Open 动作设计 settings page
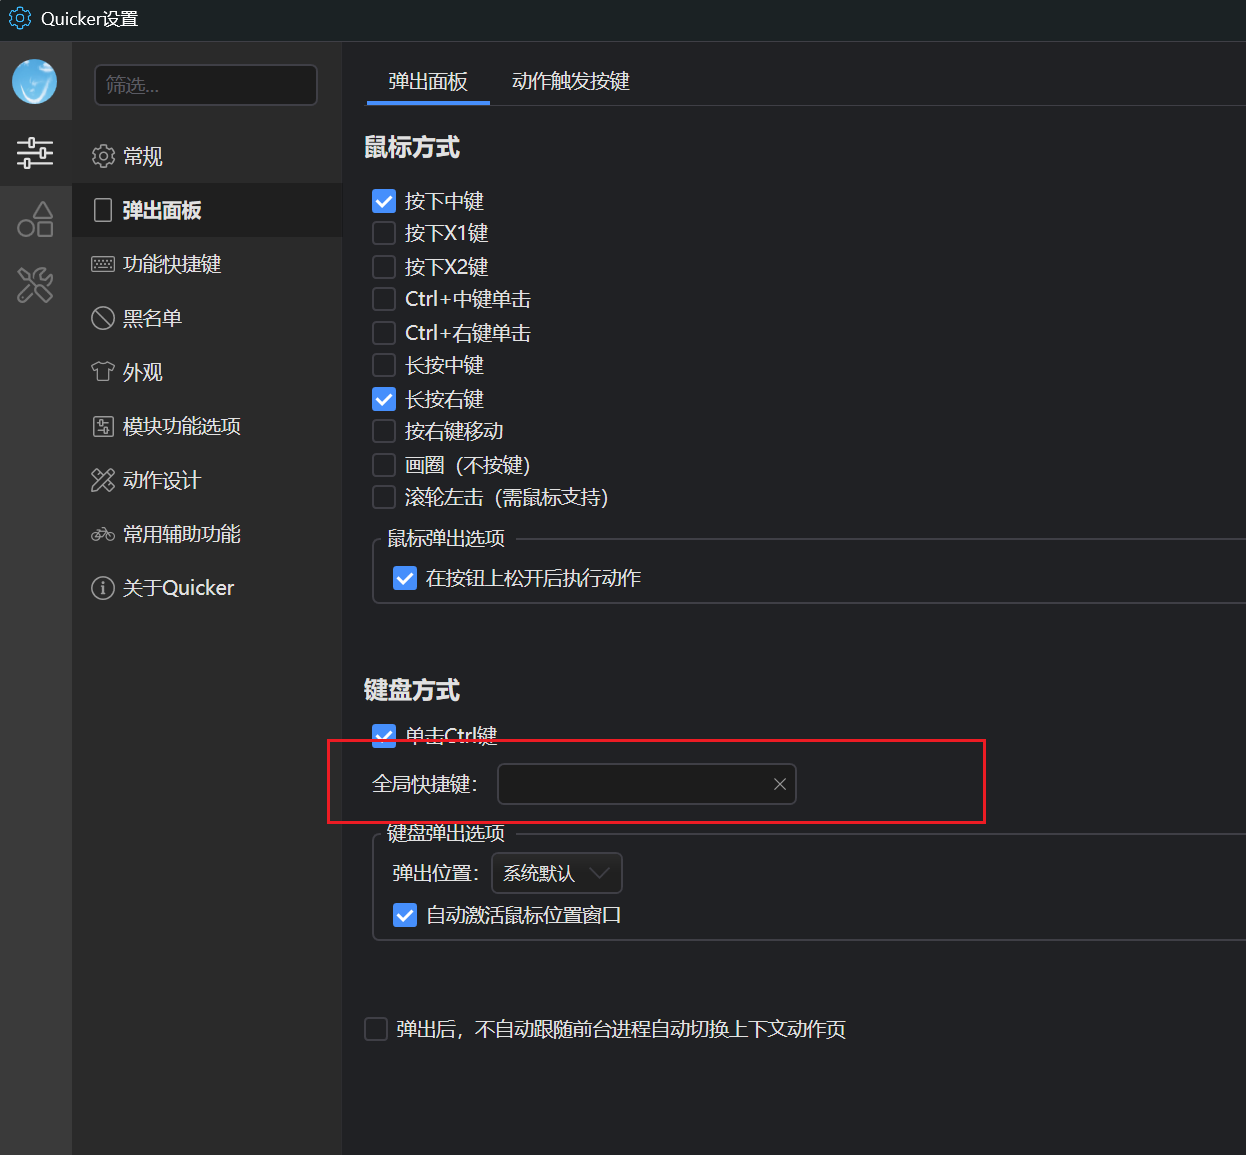Image resolution: width=1246 pixels, height=1155 pixels. point(207,480)
